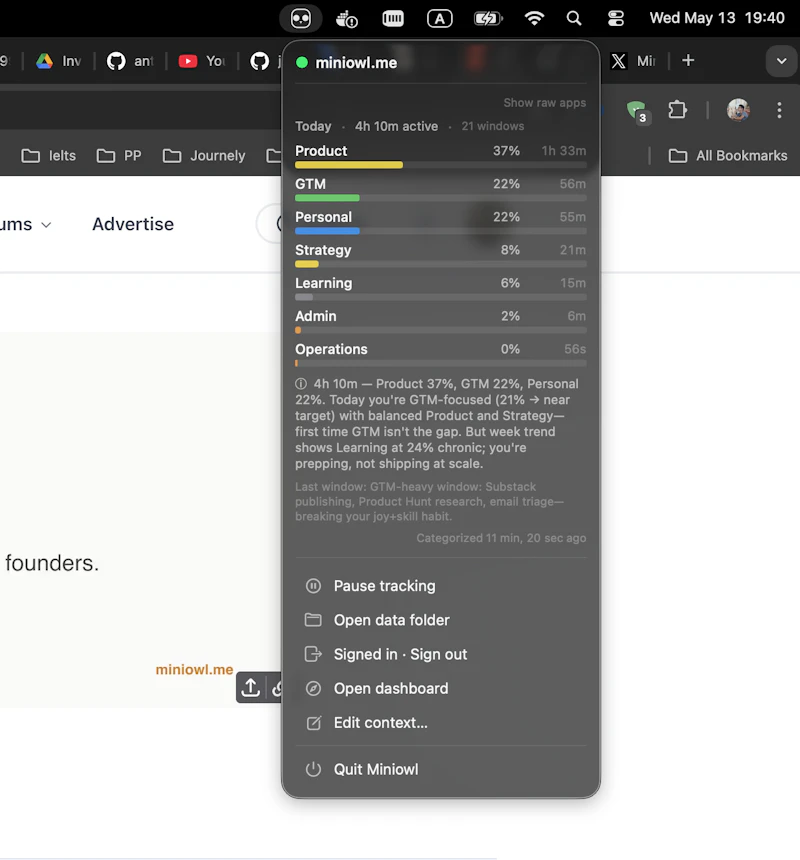This screenshot has height=860, width=800.
Task: Select the Strategy category row
Action: click(440, 255)
